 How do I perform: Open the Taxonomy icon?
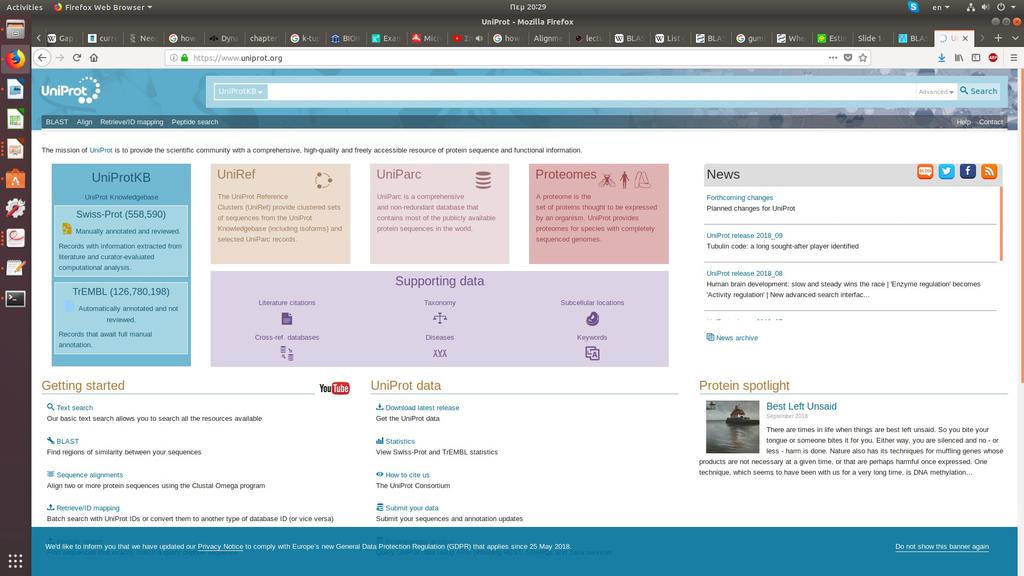click(440, 318)
